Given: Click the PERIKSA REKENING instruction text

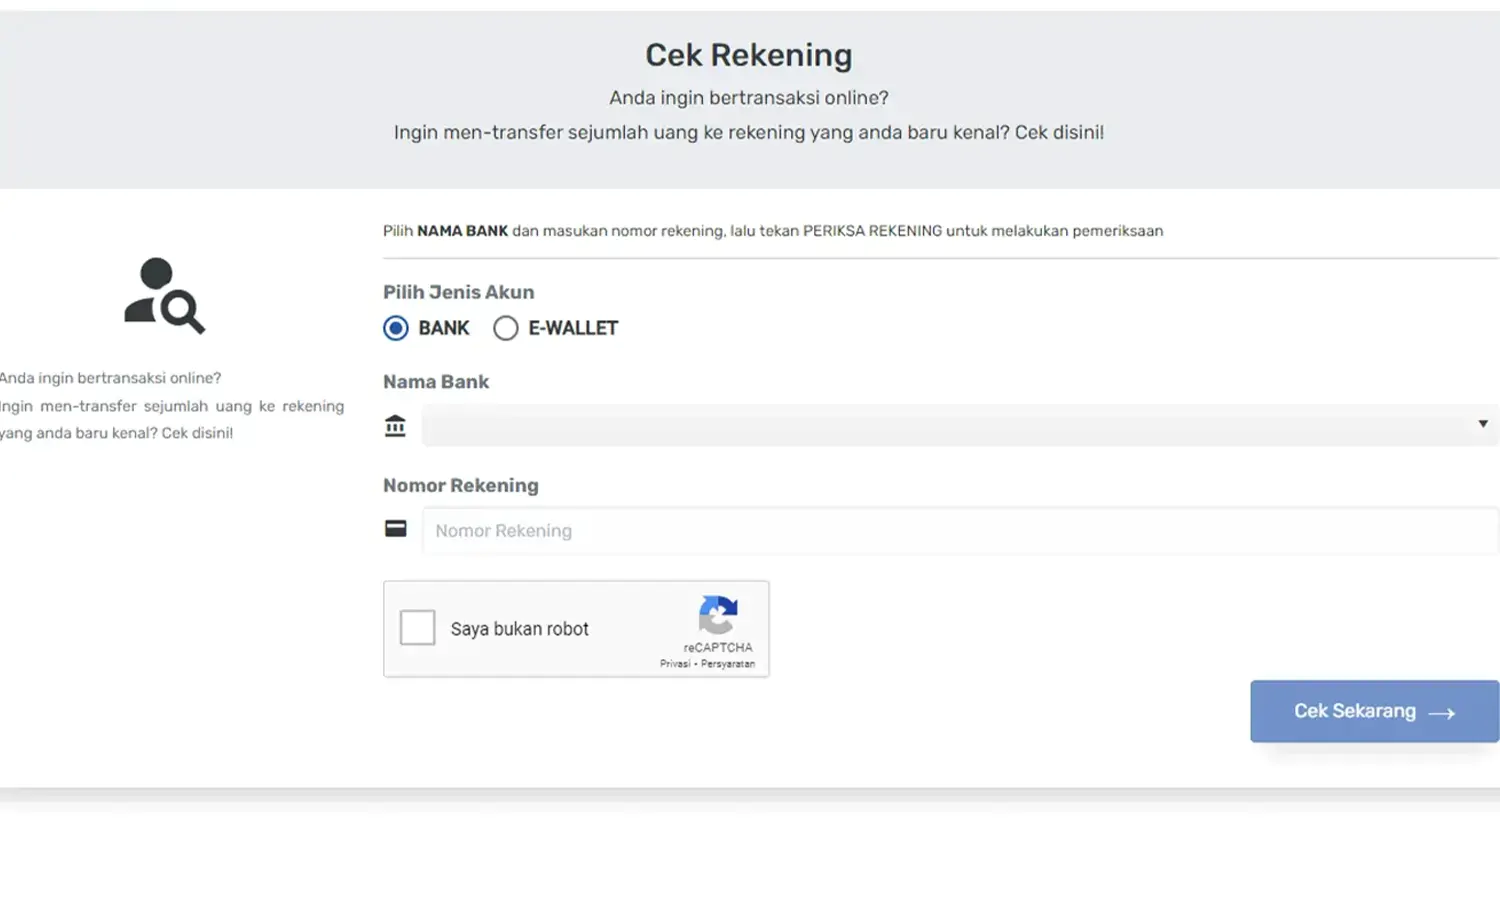Looking at the screenshot, I should [x=872, y=231].
